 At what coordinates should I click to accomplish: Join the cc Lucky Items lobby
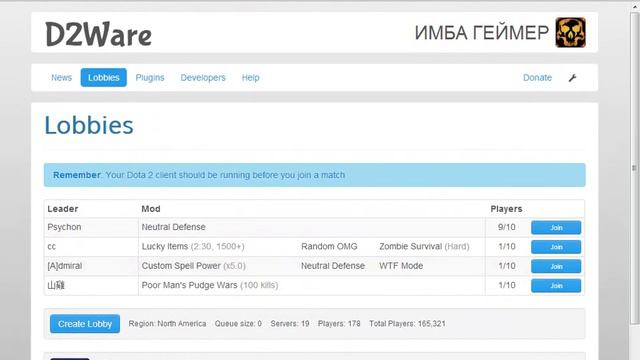click(556, 247)
